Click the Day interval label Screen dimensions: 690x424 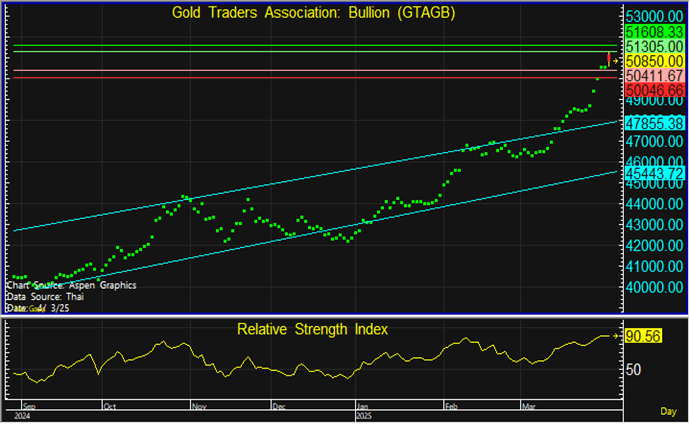[667, 411]
